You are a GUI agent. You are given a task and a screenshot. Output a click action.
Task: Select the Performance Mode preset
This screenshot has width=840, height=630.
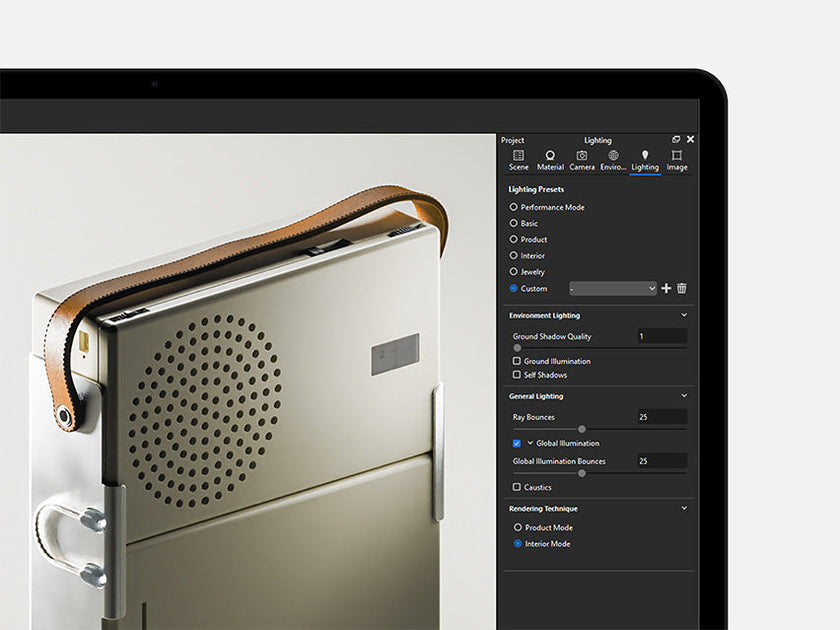point(513,207)
